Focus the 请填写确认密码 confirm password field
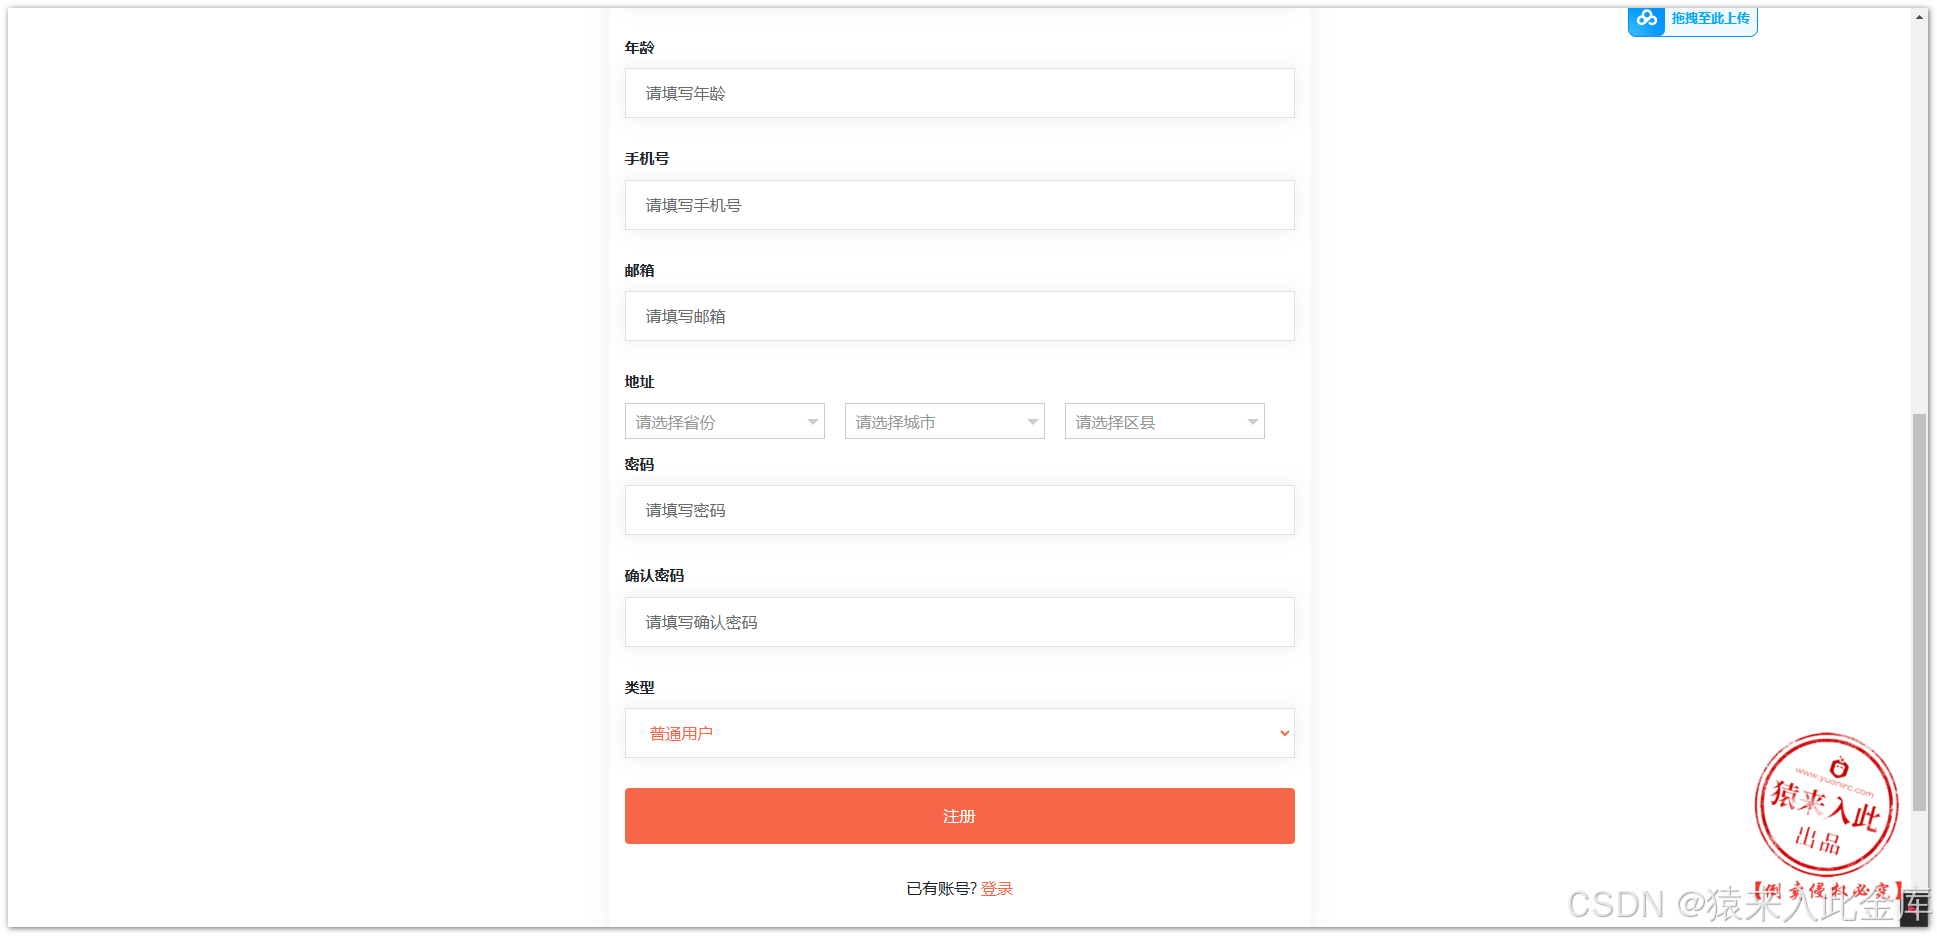The width and height of the screenshot is (1937, 936). pyautogui.click(x=959, y=622)
